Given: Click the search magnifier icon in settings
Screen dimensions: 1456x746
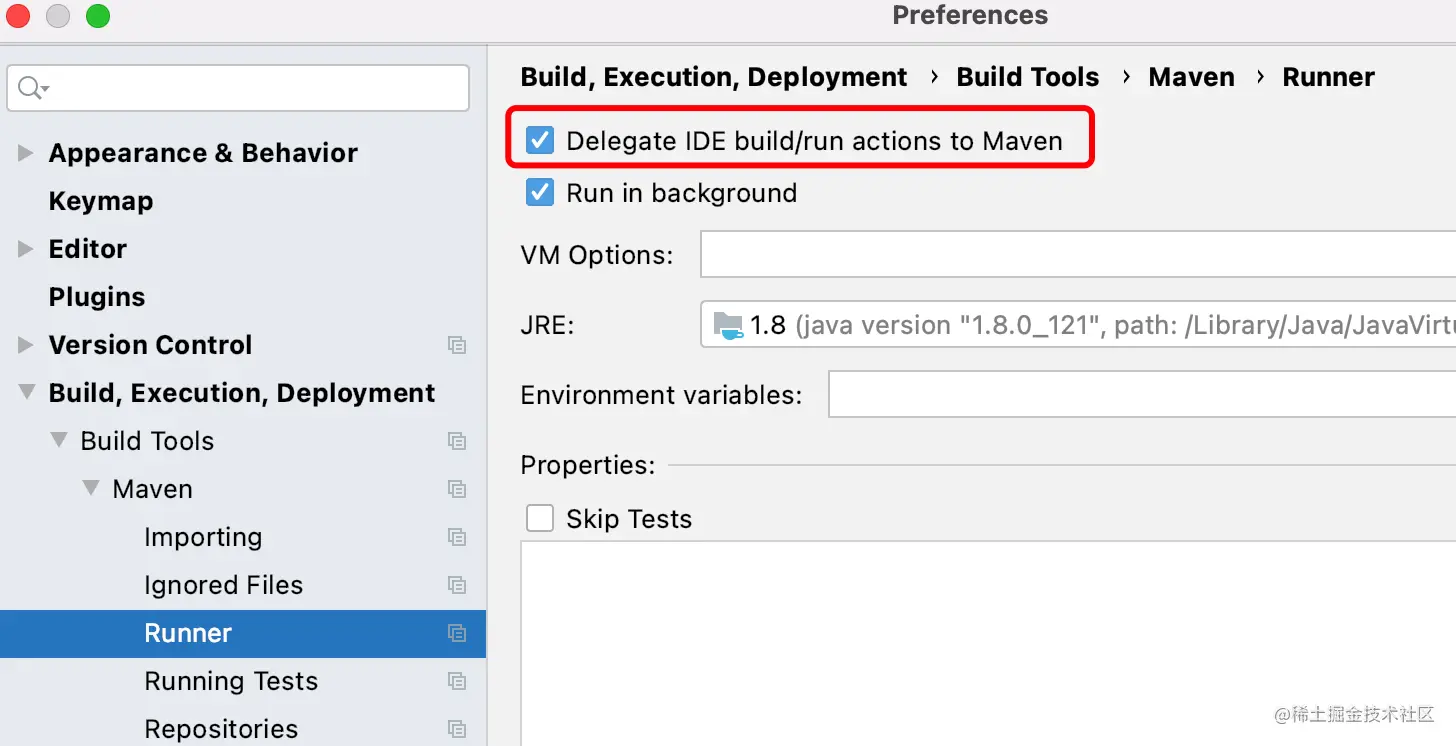Looking at the screenshot, I should pos(31,88).
